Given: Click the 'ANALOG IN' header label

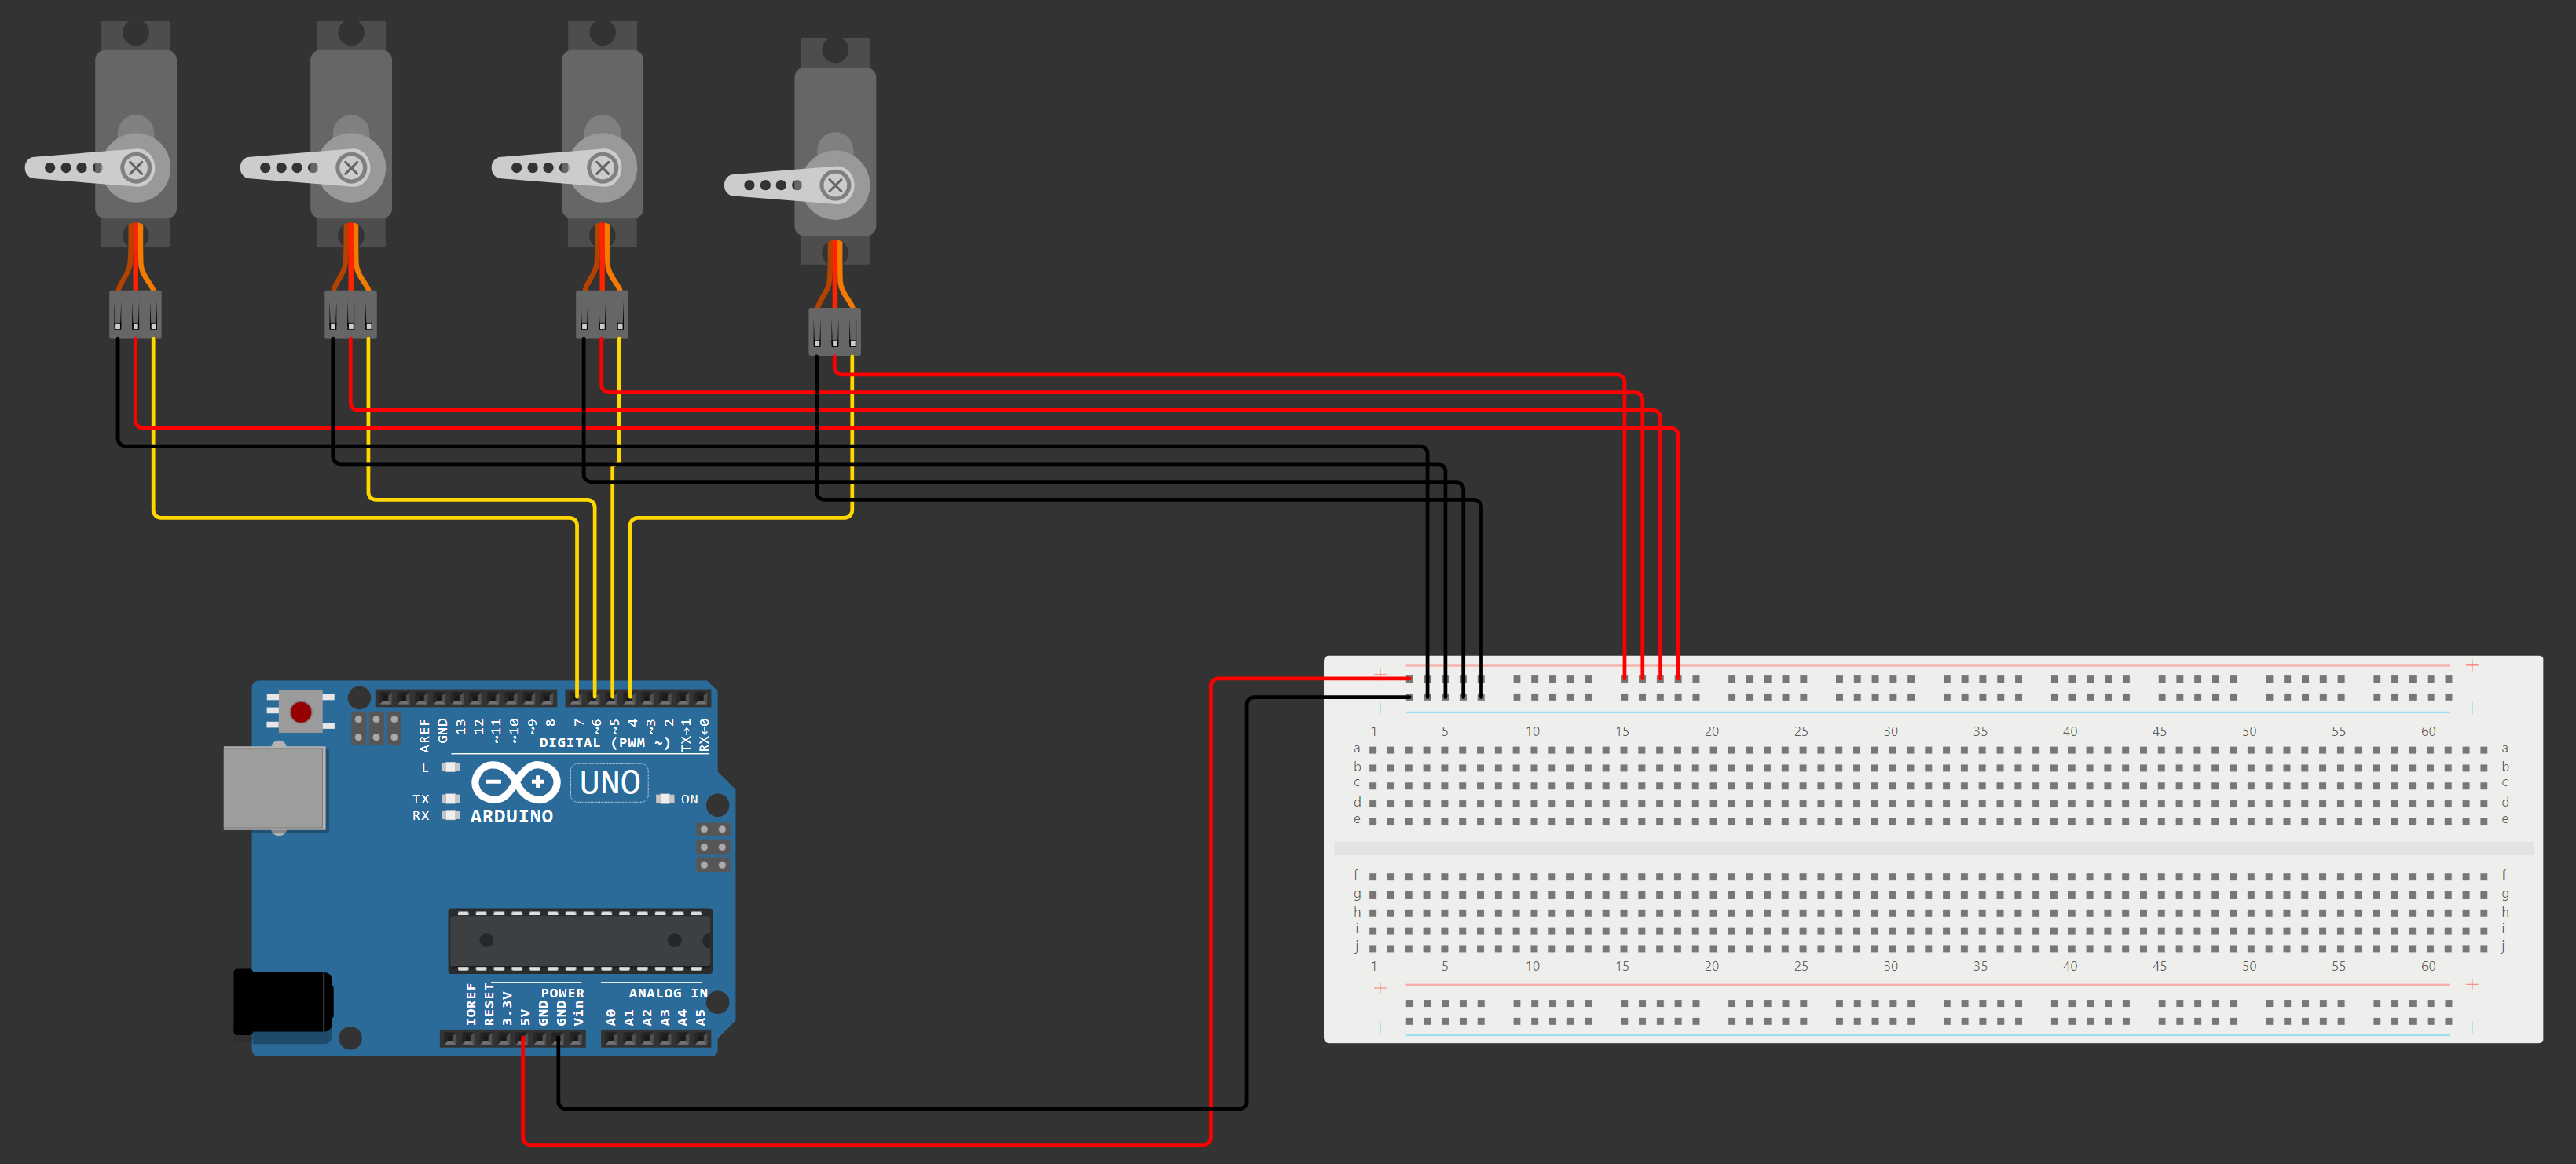Looking at the screenshot, I should point(668,993).
